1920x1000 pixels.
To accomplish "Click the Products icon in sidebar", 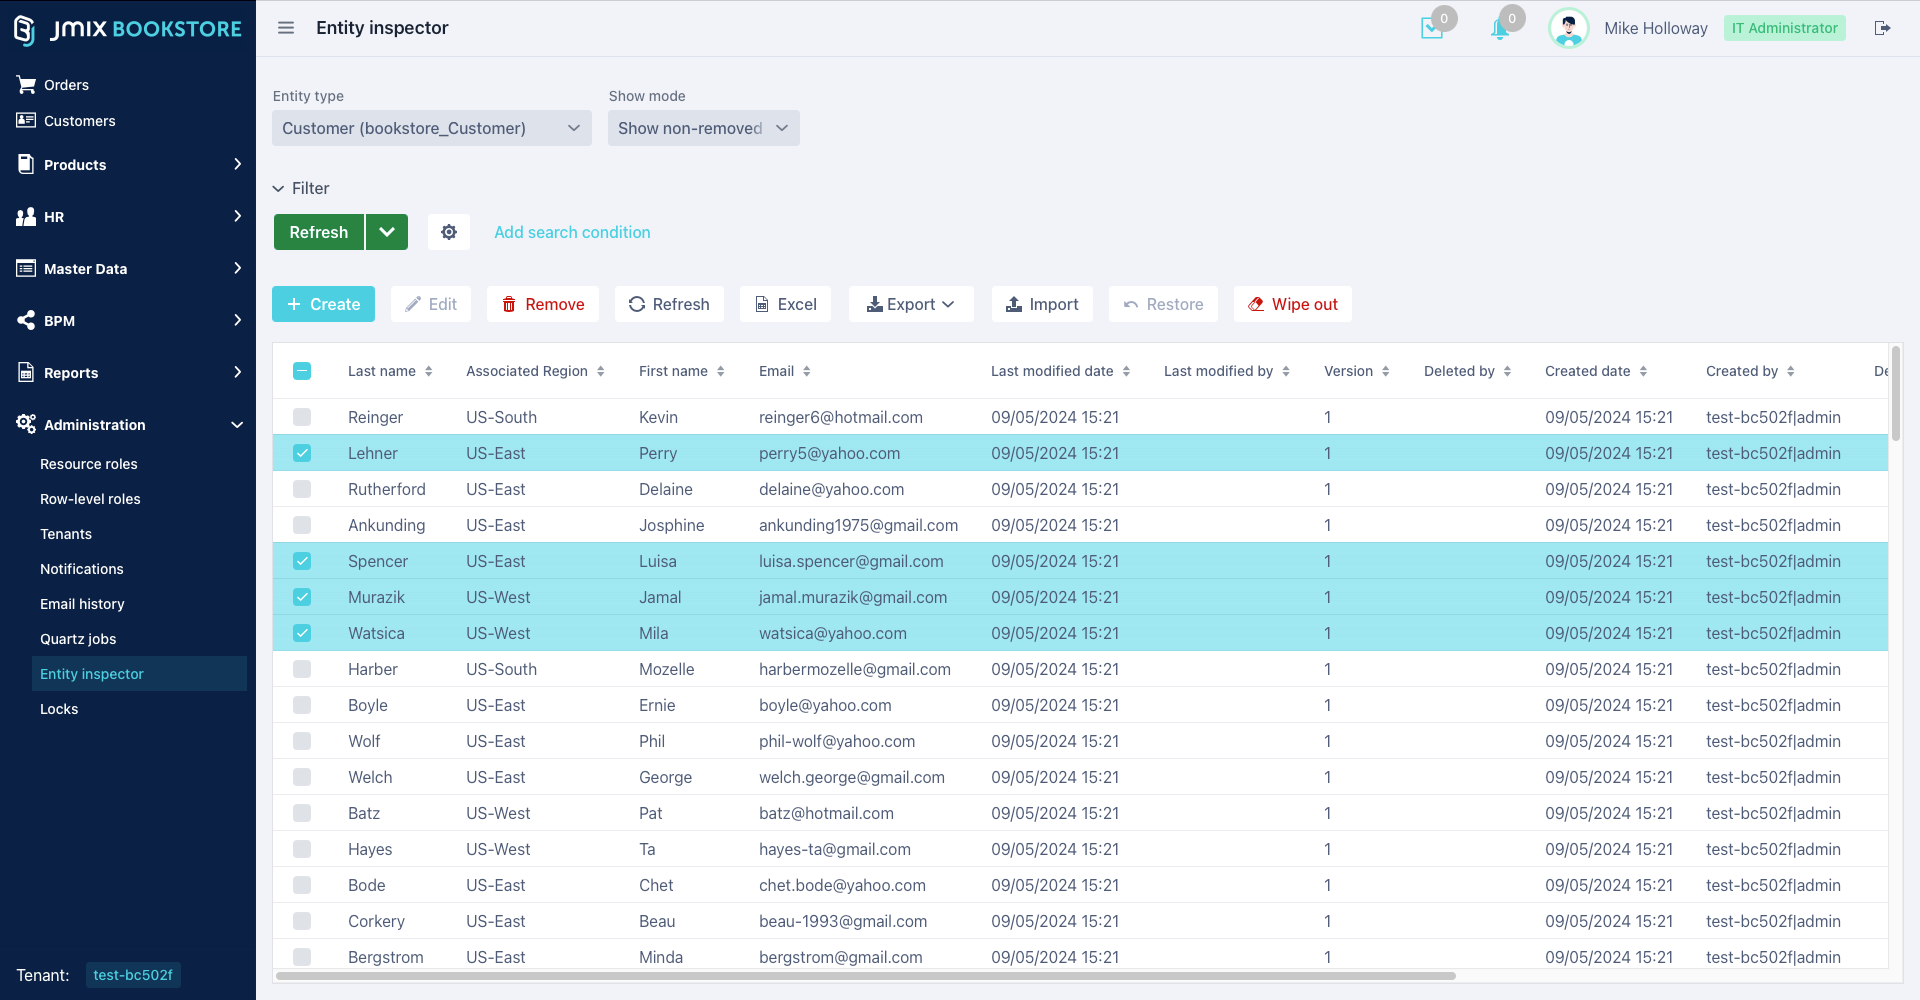I will tap(26, 164).
